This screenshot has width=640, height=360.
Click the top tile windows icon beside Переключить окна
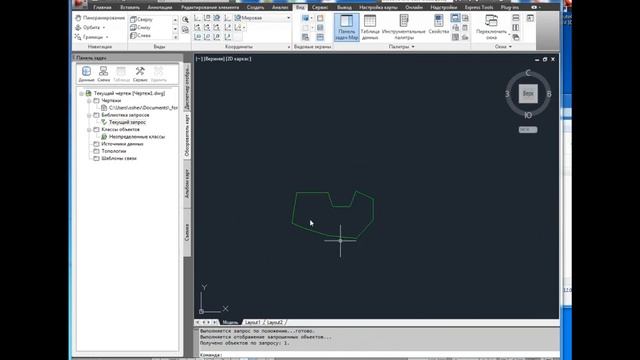click(516, 18)
